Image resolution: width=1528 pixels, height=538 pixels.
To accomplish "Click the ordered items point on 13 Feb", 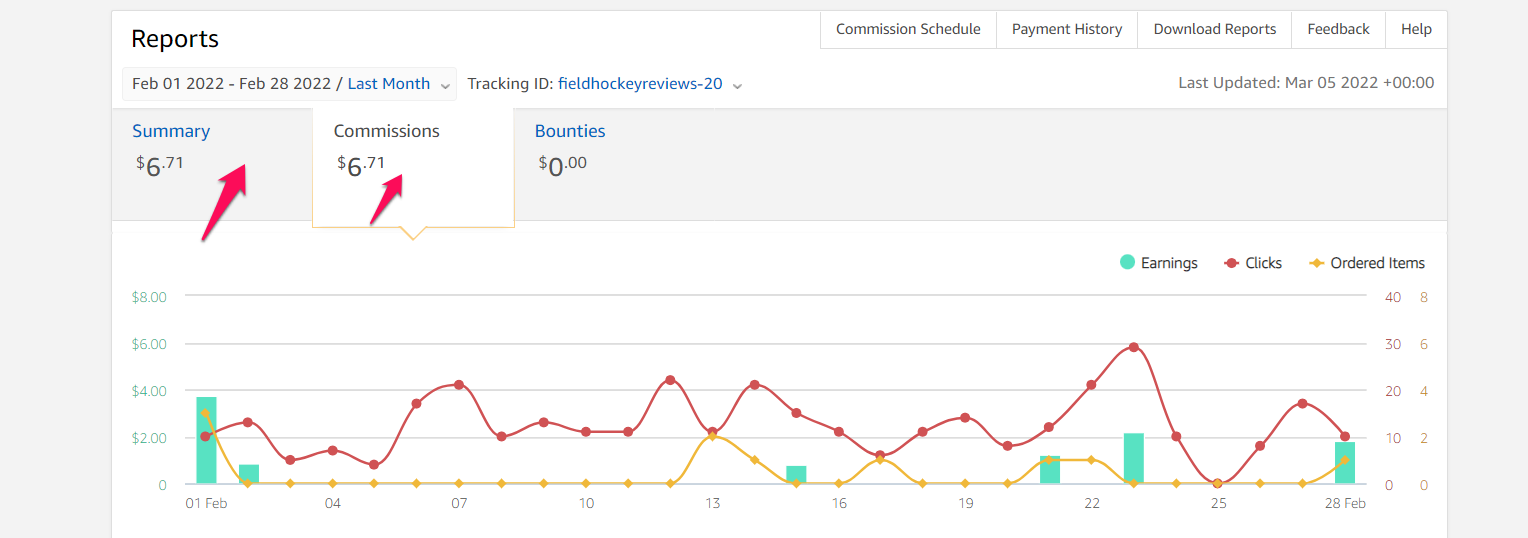I will click(x=712, y=437).
